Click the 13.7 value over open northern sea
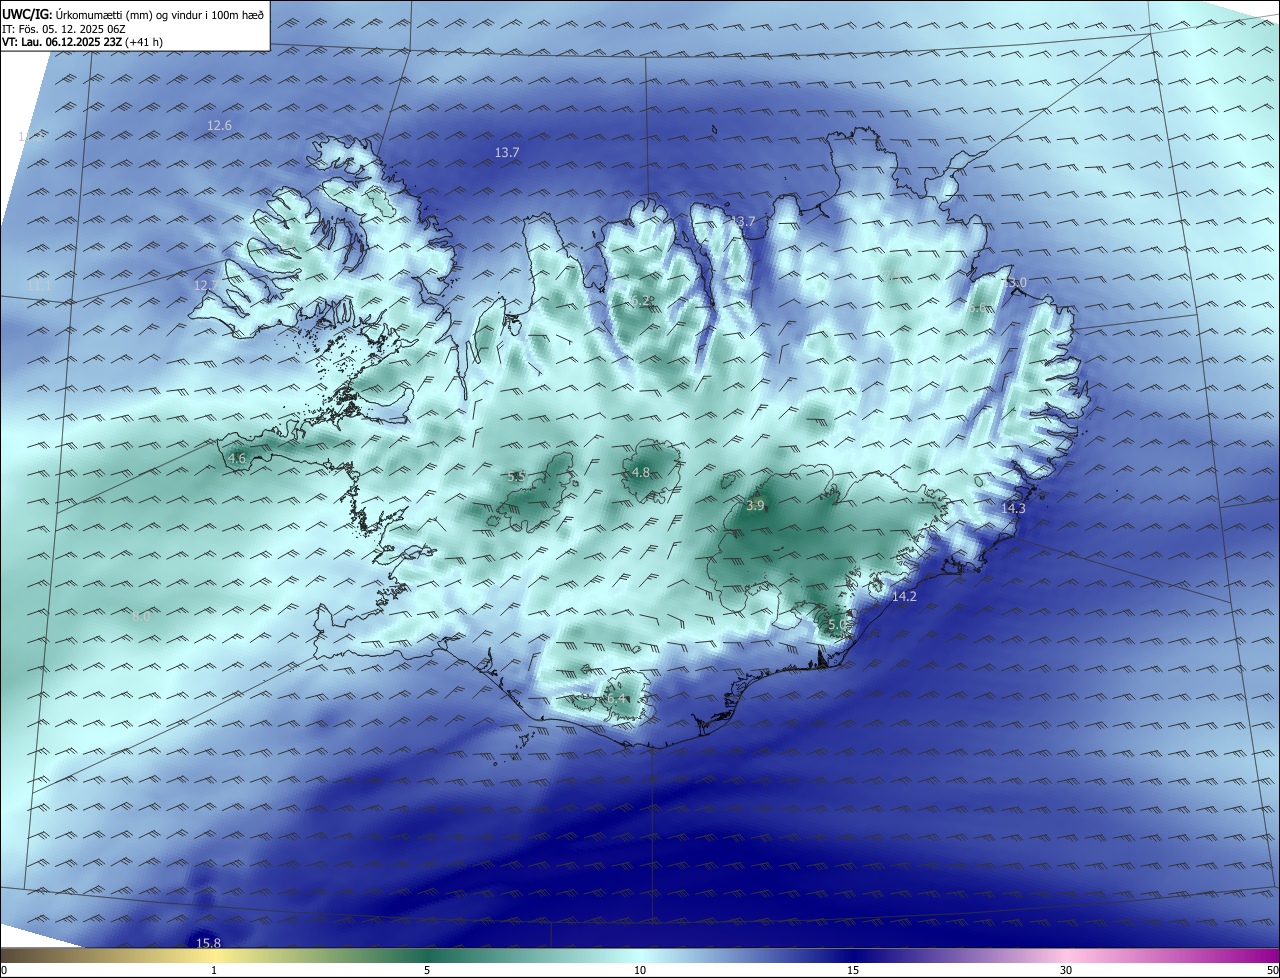Viewport: 1280px width, 978px height. coord(507,153)
